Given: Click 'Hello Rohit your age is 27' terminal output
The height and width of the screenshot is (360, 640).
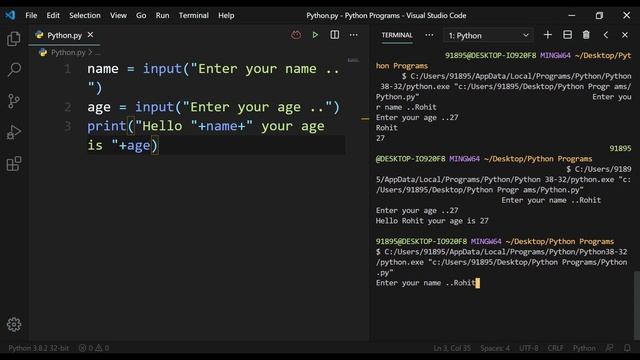Looking at the screenshot, I should (432, 221).
